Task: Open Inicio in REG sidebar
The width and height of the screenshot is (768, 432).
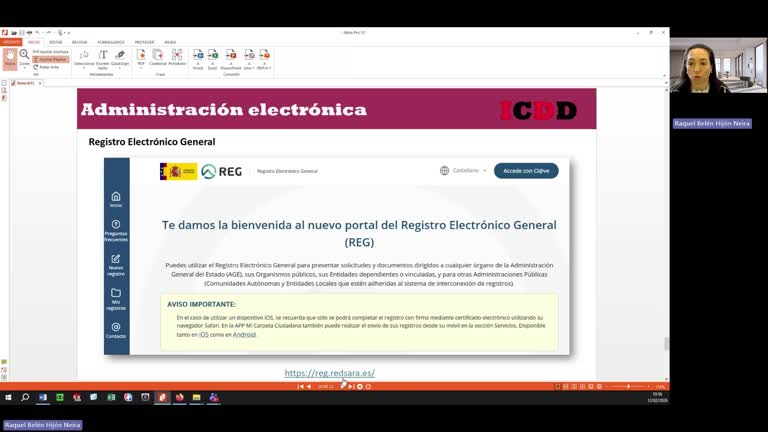Action: pyautogui.click(x=116, y=199)
